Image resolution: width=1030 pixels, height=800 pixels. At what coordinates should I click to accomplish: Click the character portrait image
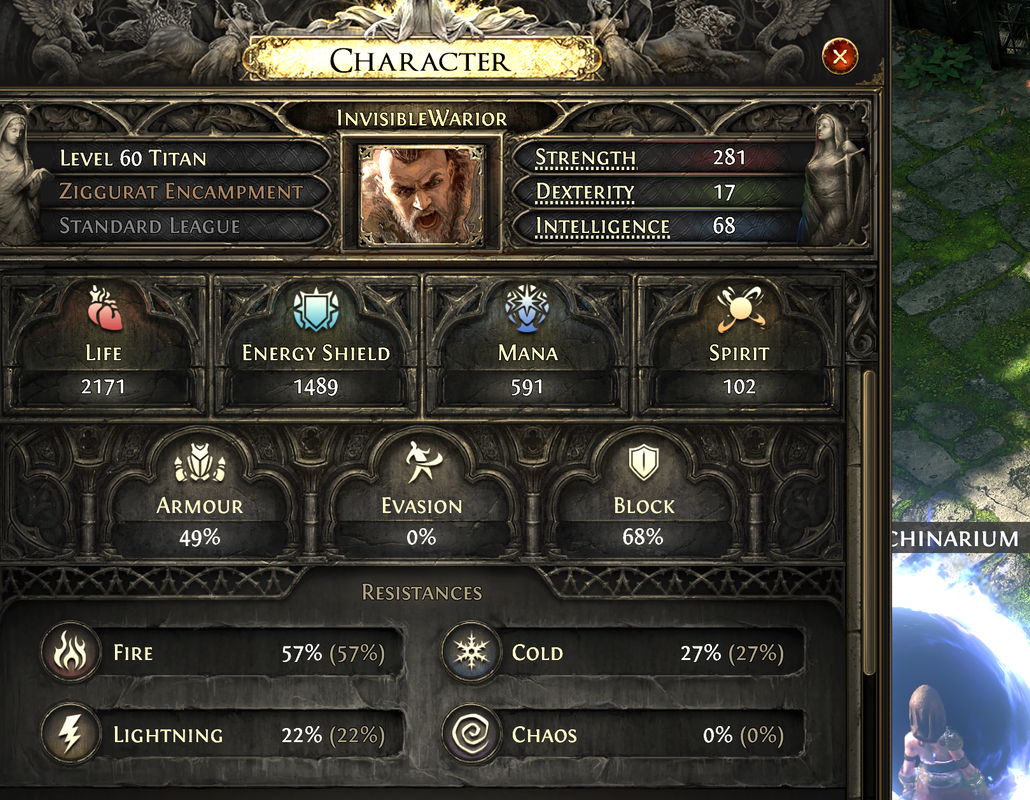(422, 194)
